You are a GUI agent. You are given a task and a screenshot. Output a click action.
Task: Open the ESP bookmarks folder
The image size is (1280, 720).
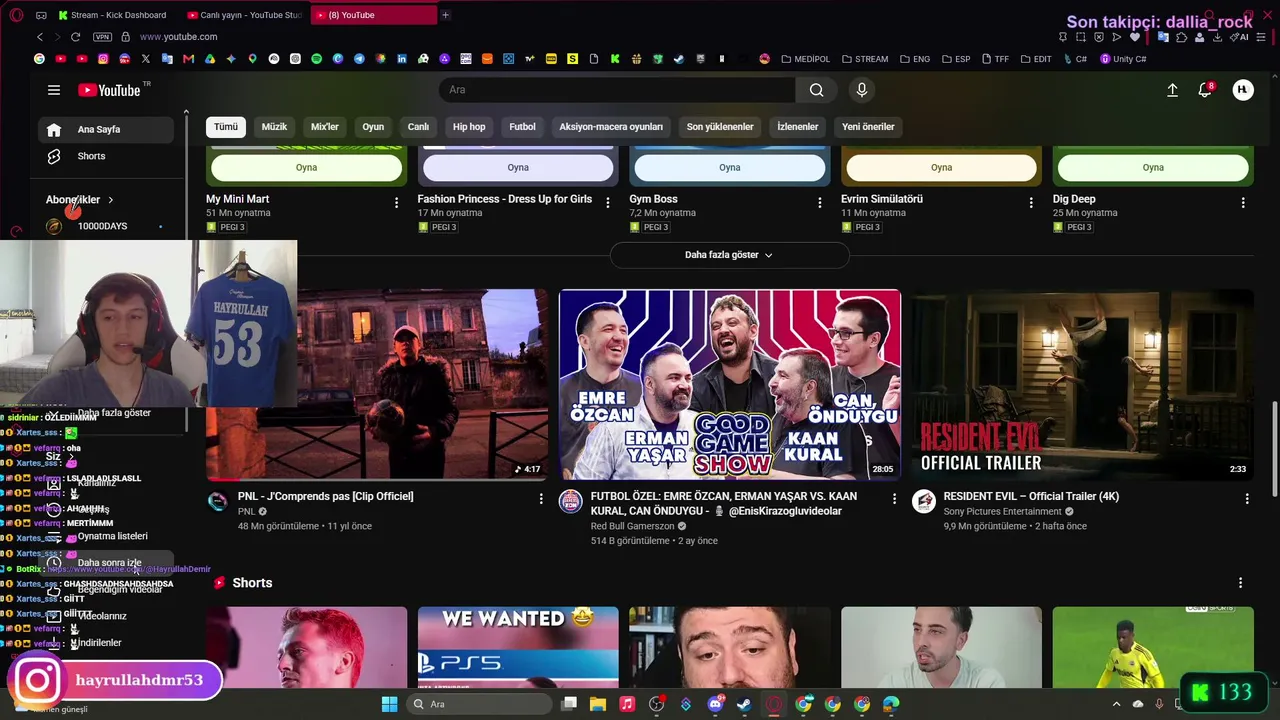click(956, 59)
